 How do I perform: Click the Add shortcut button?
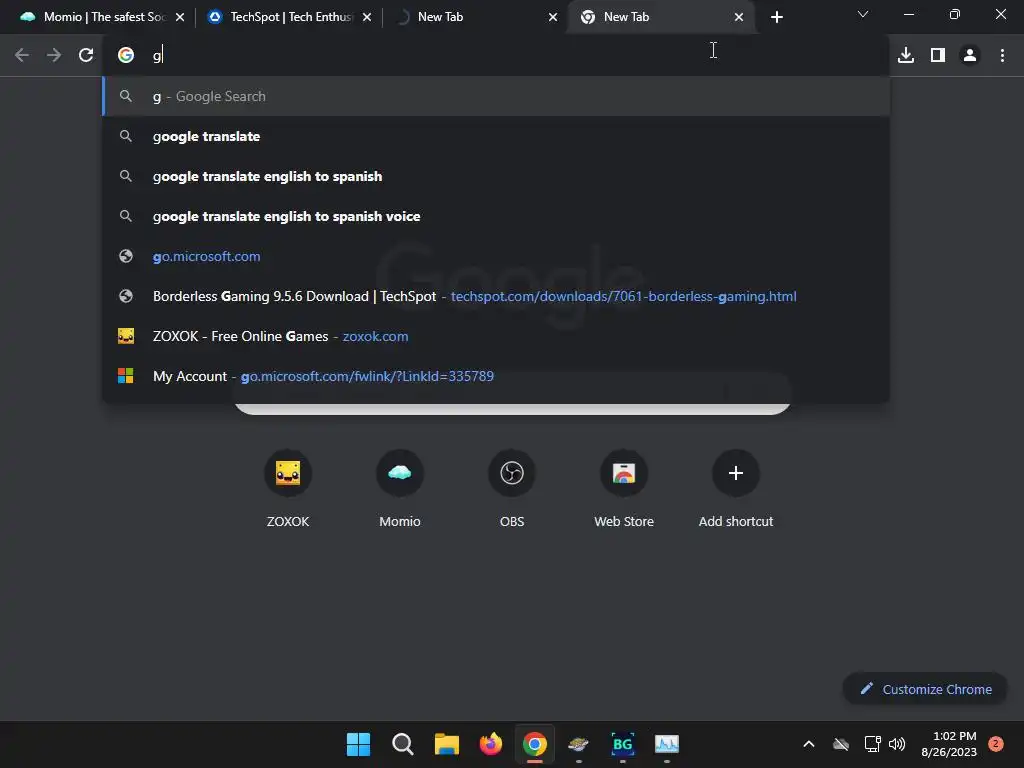pos(735,488)
